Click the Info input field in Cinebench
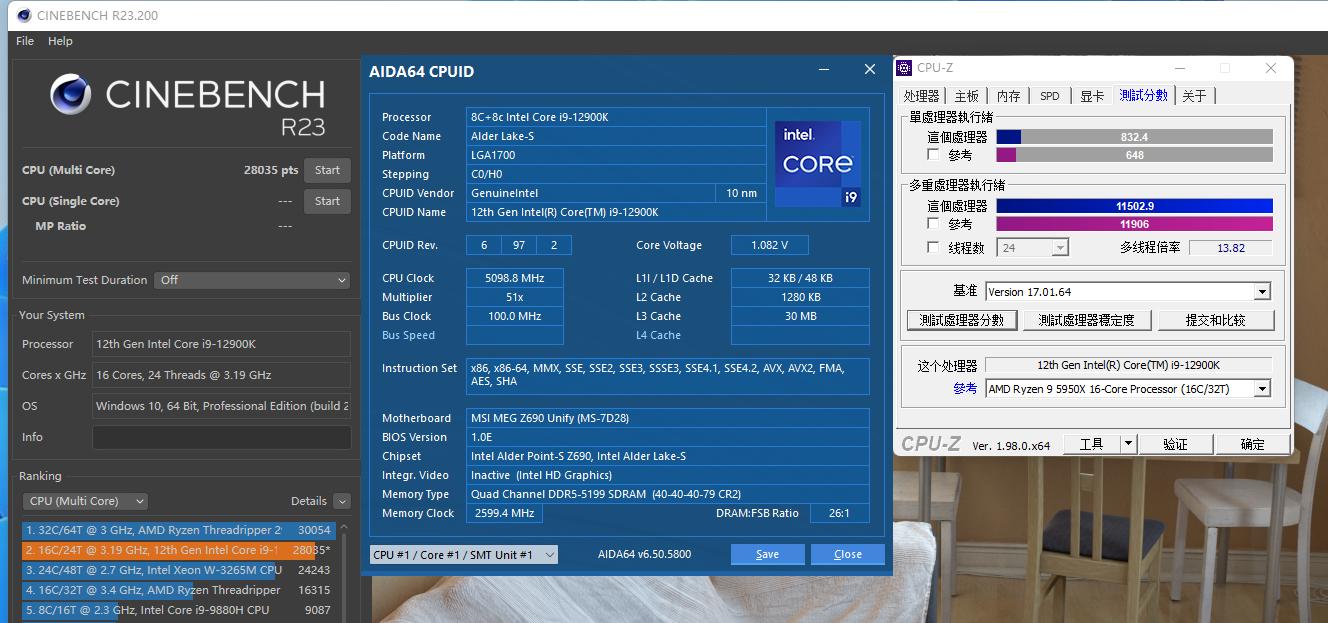This screenshot has width=1328, height=623. point(220,437)
